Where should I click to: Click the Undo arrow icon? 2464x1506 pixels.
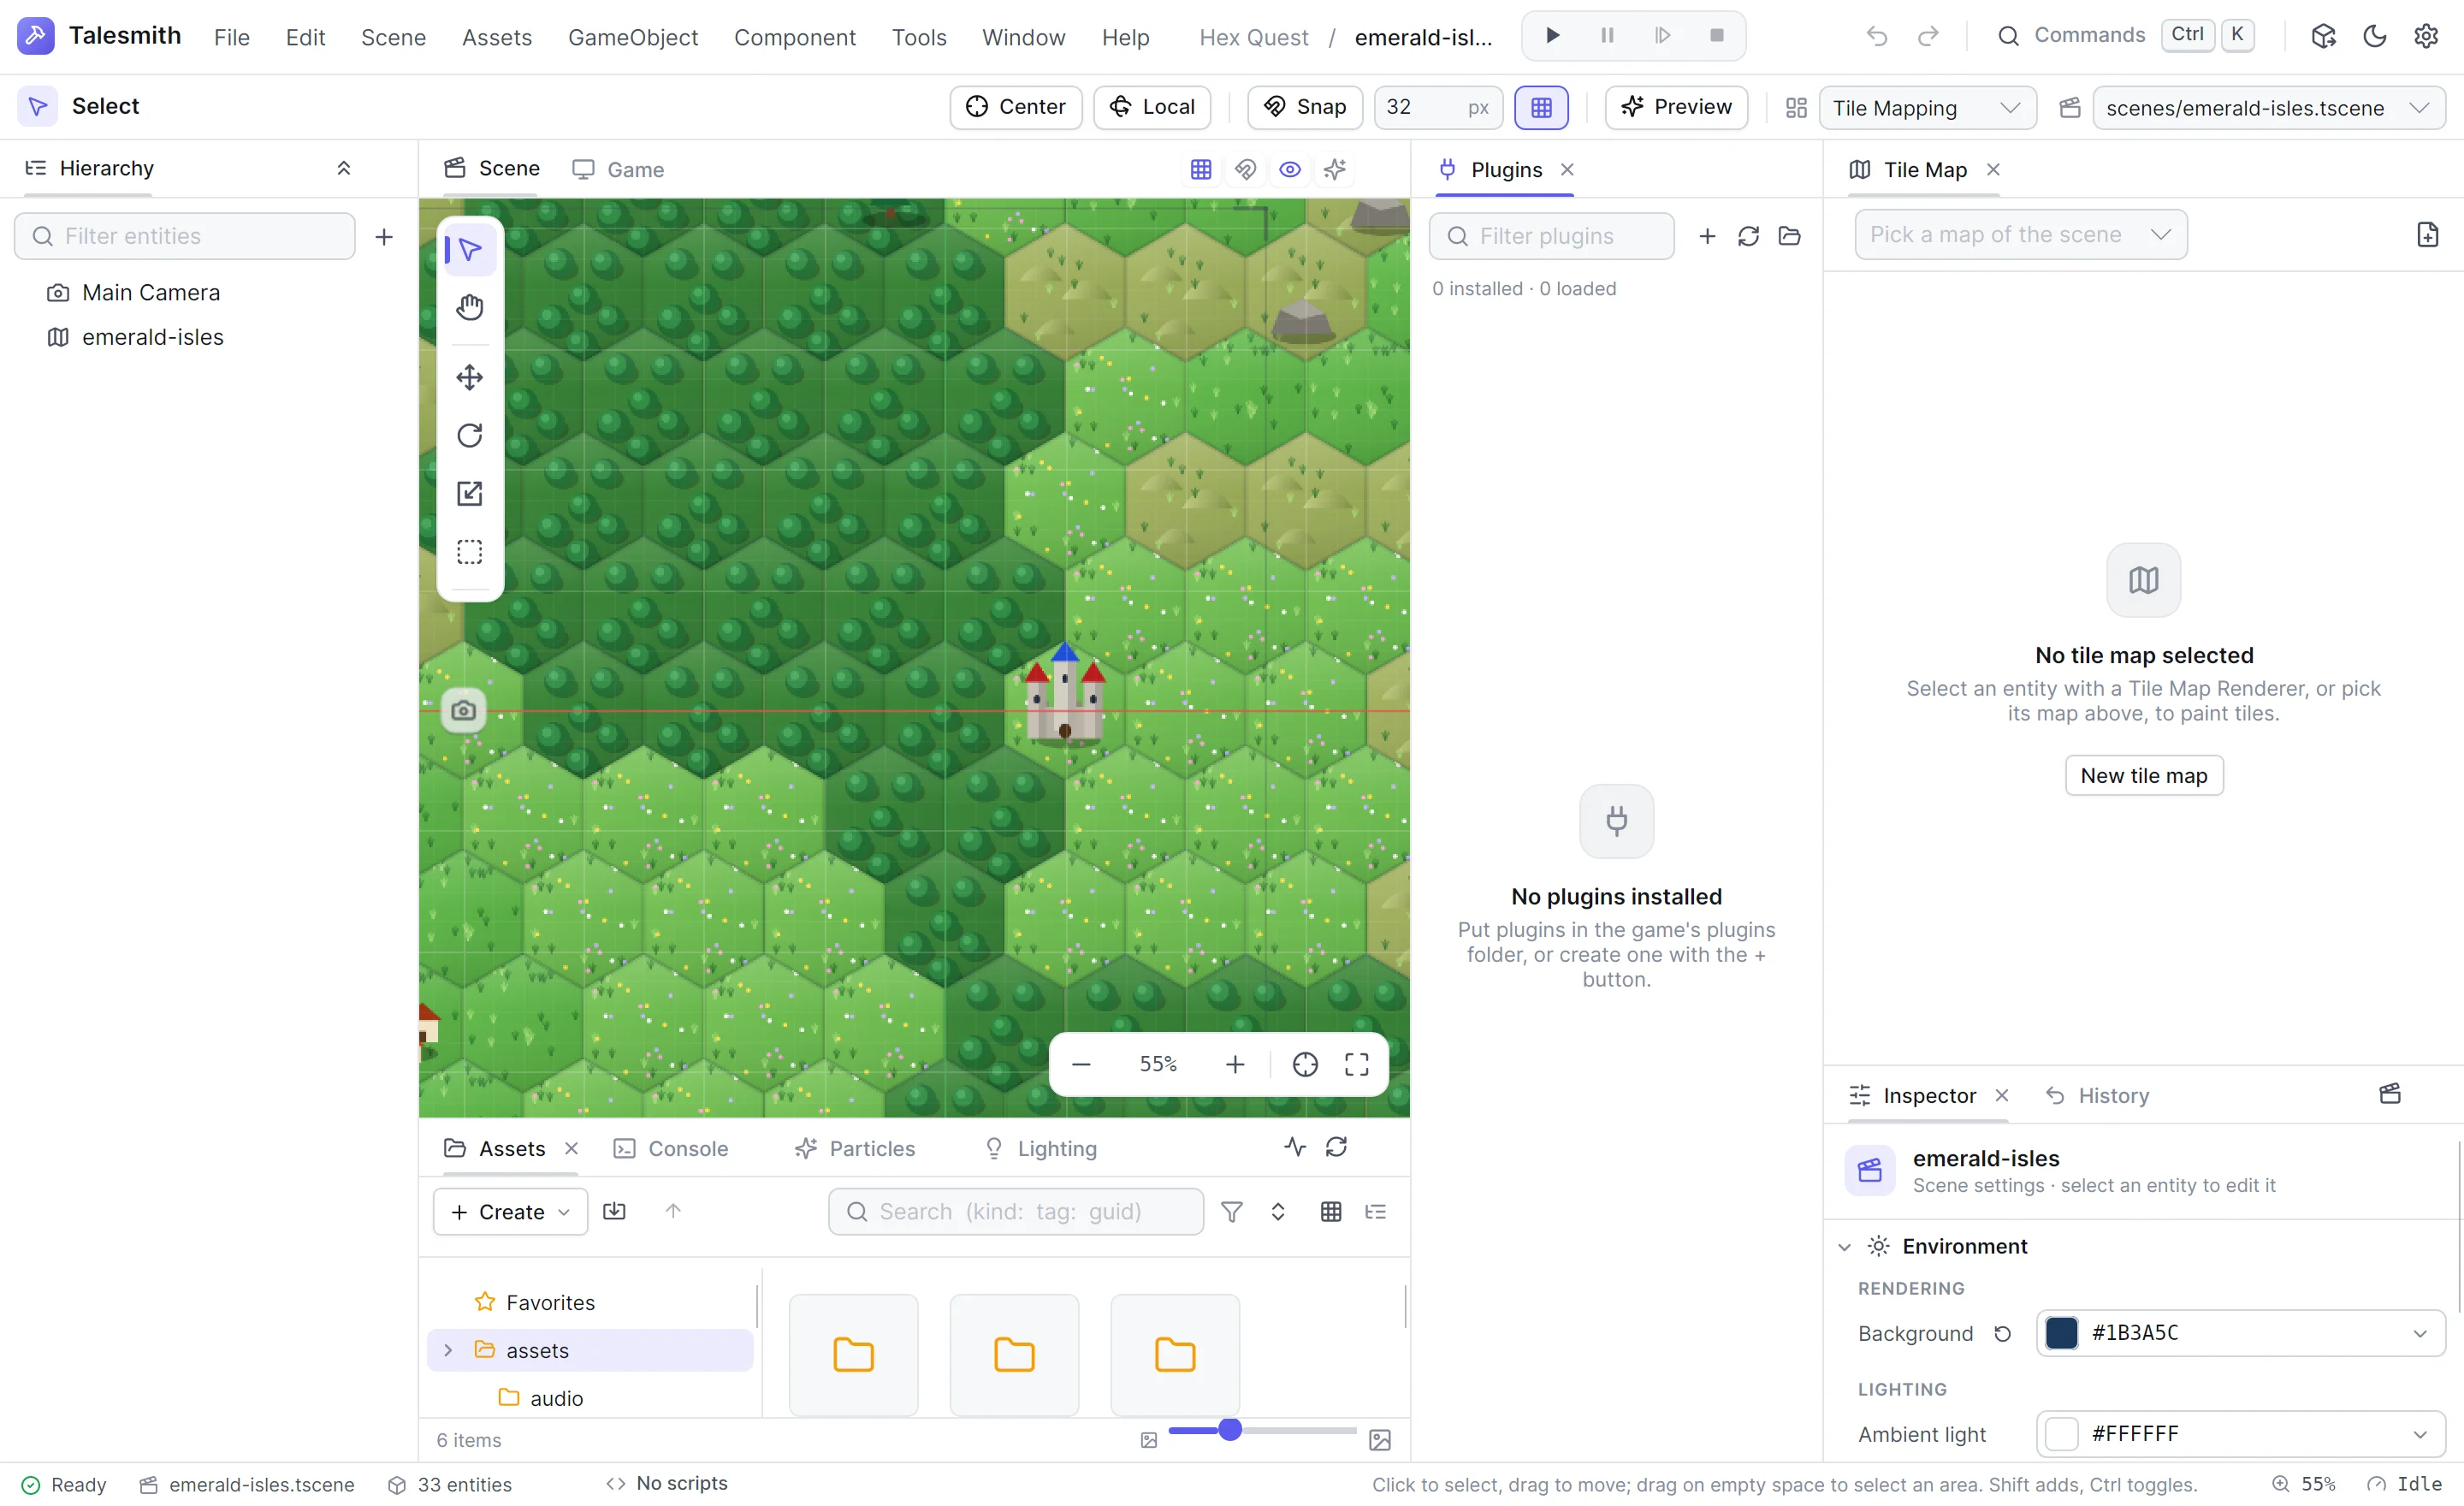[1876, 36]
